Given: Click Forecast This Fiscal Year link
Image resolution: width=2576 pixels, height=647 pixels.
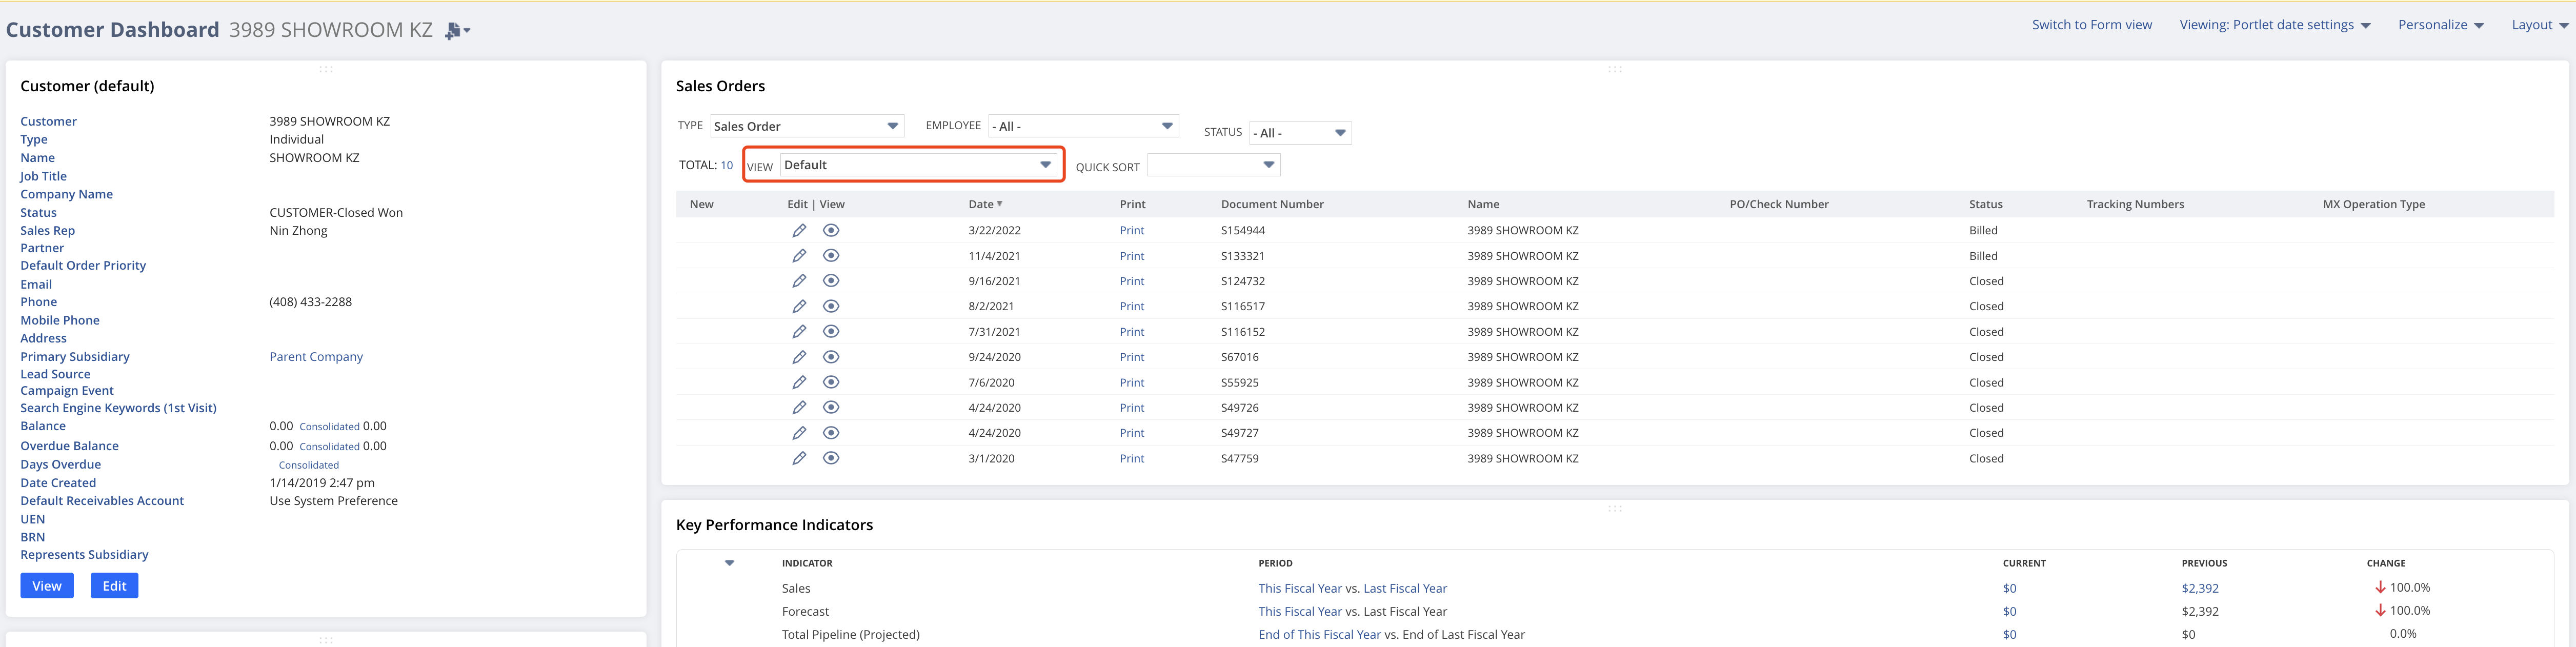Looking at the screenshot, I should [1300, 611].
